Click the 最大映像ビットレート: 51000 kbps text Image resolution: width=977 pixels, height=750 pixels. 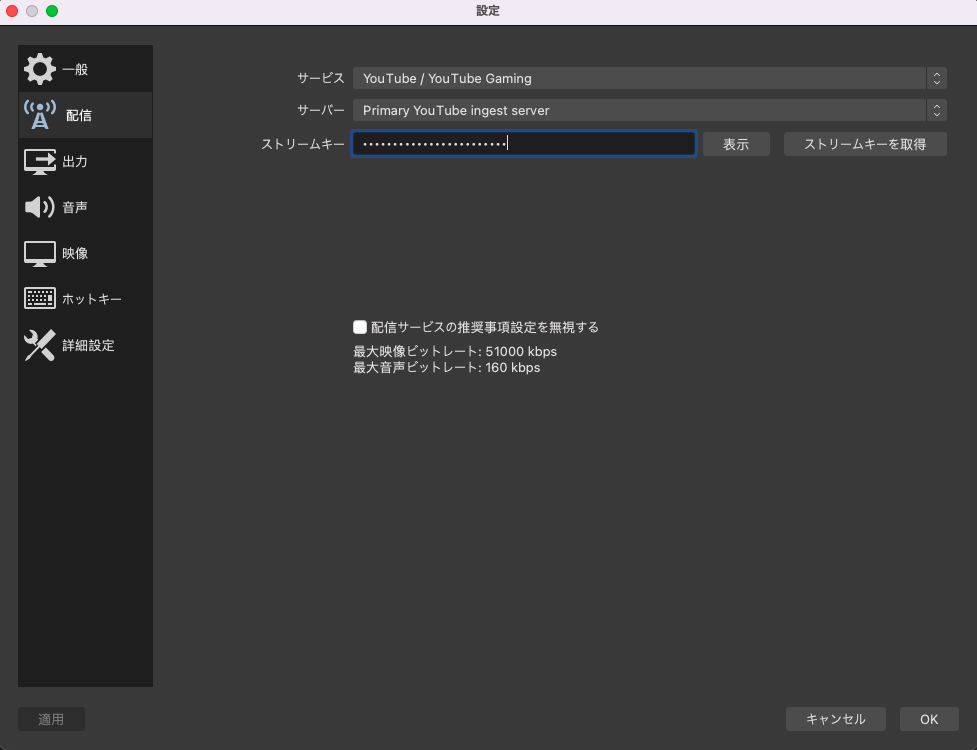click(455, 351)
